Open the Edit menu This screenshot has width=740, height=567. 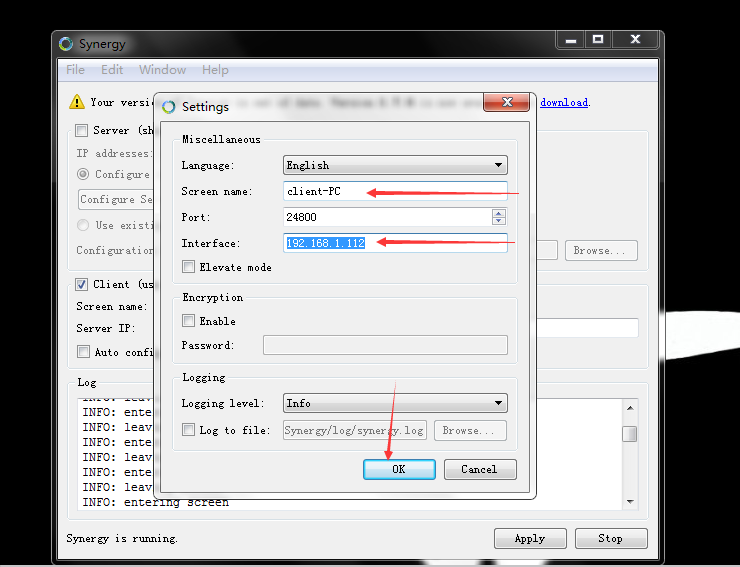112,70
